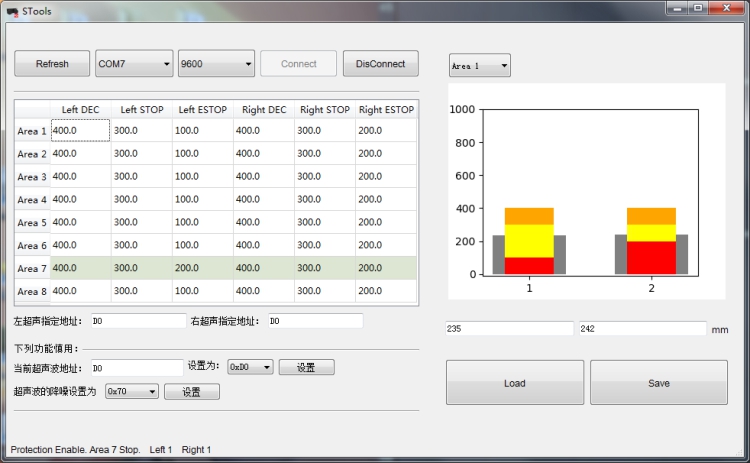Click Area 2 Right DEC cell 400.0

264,153
